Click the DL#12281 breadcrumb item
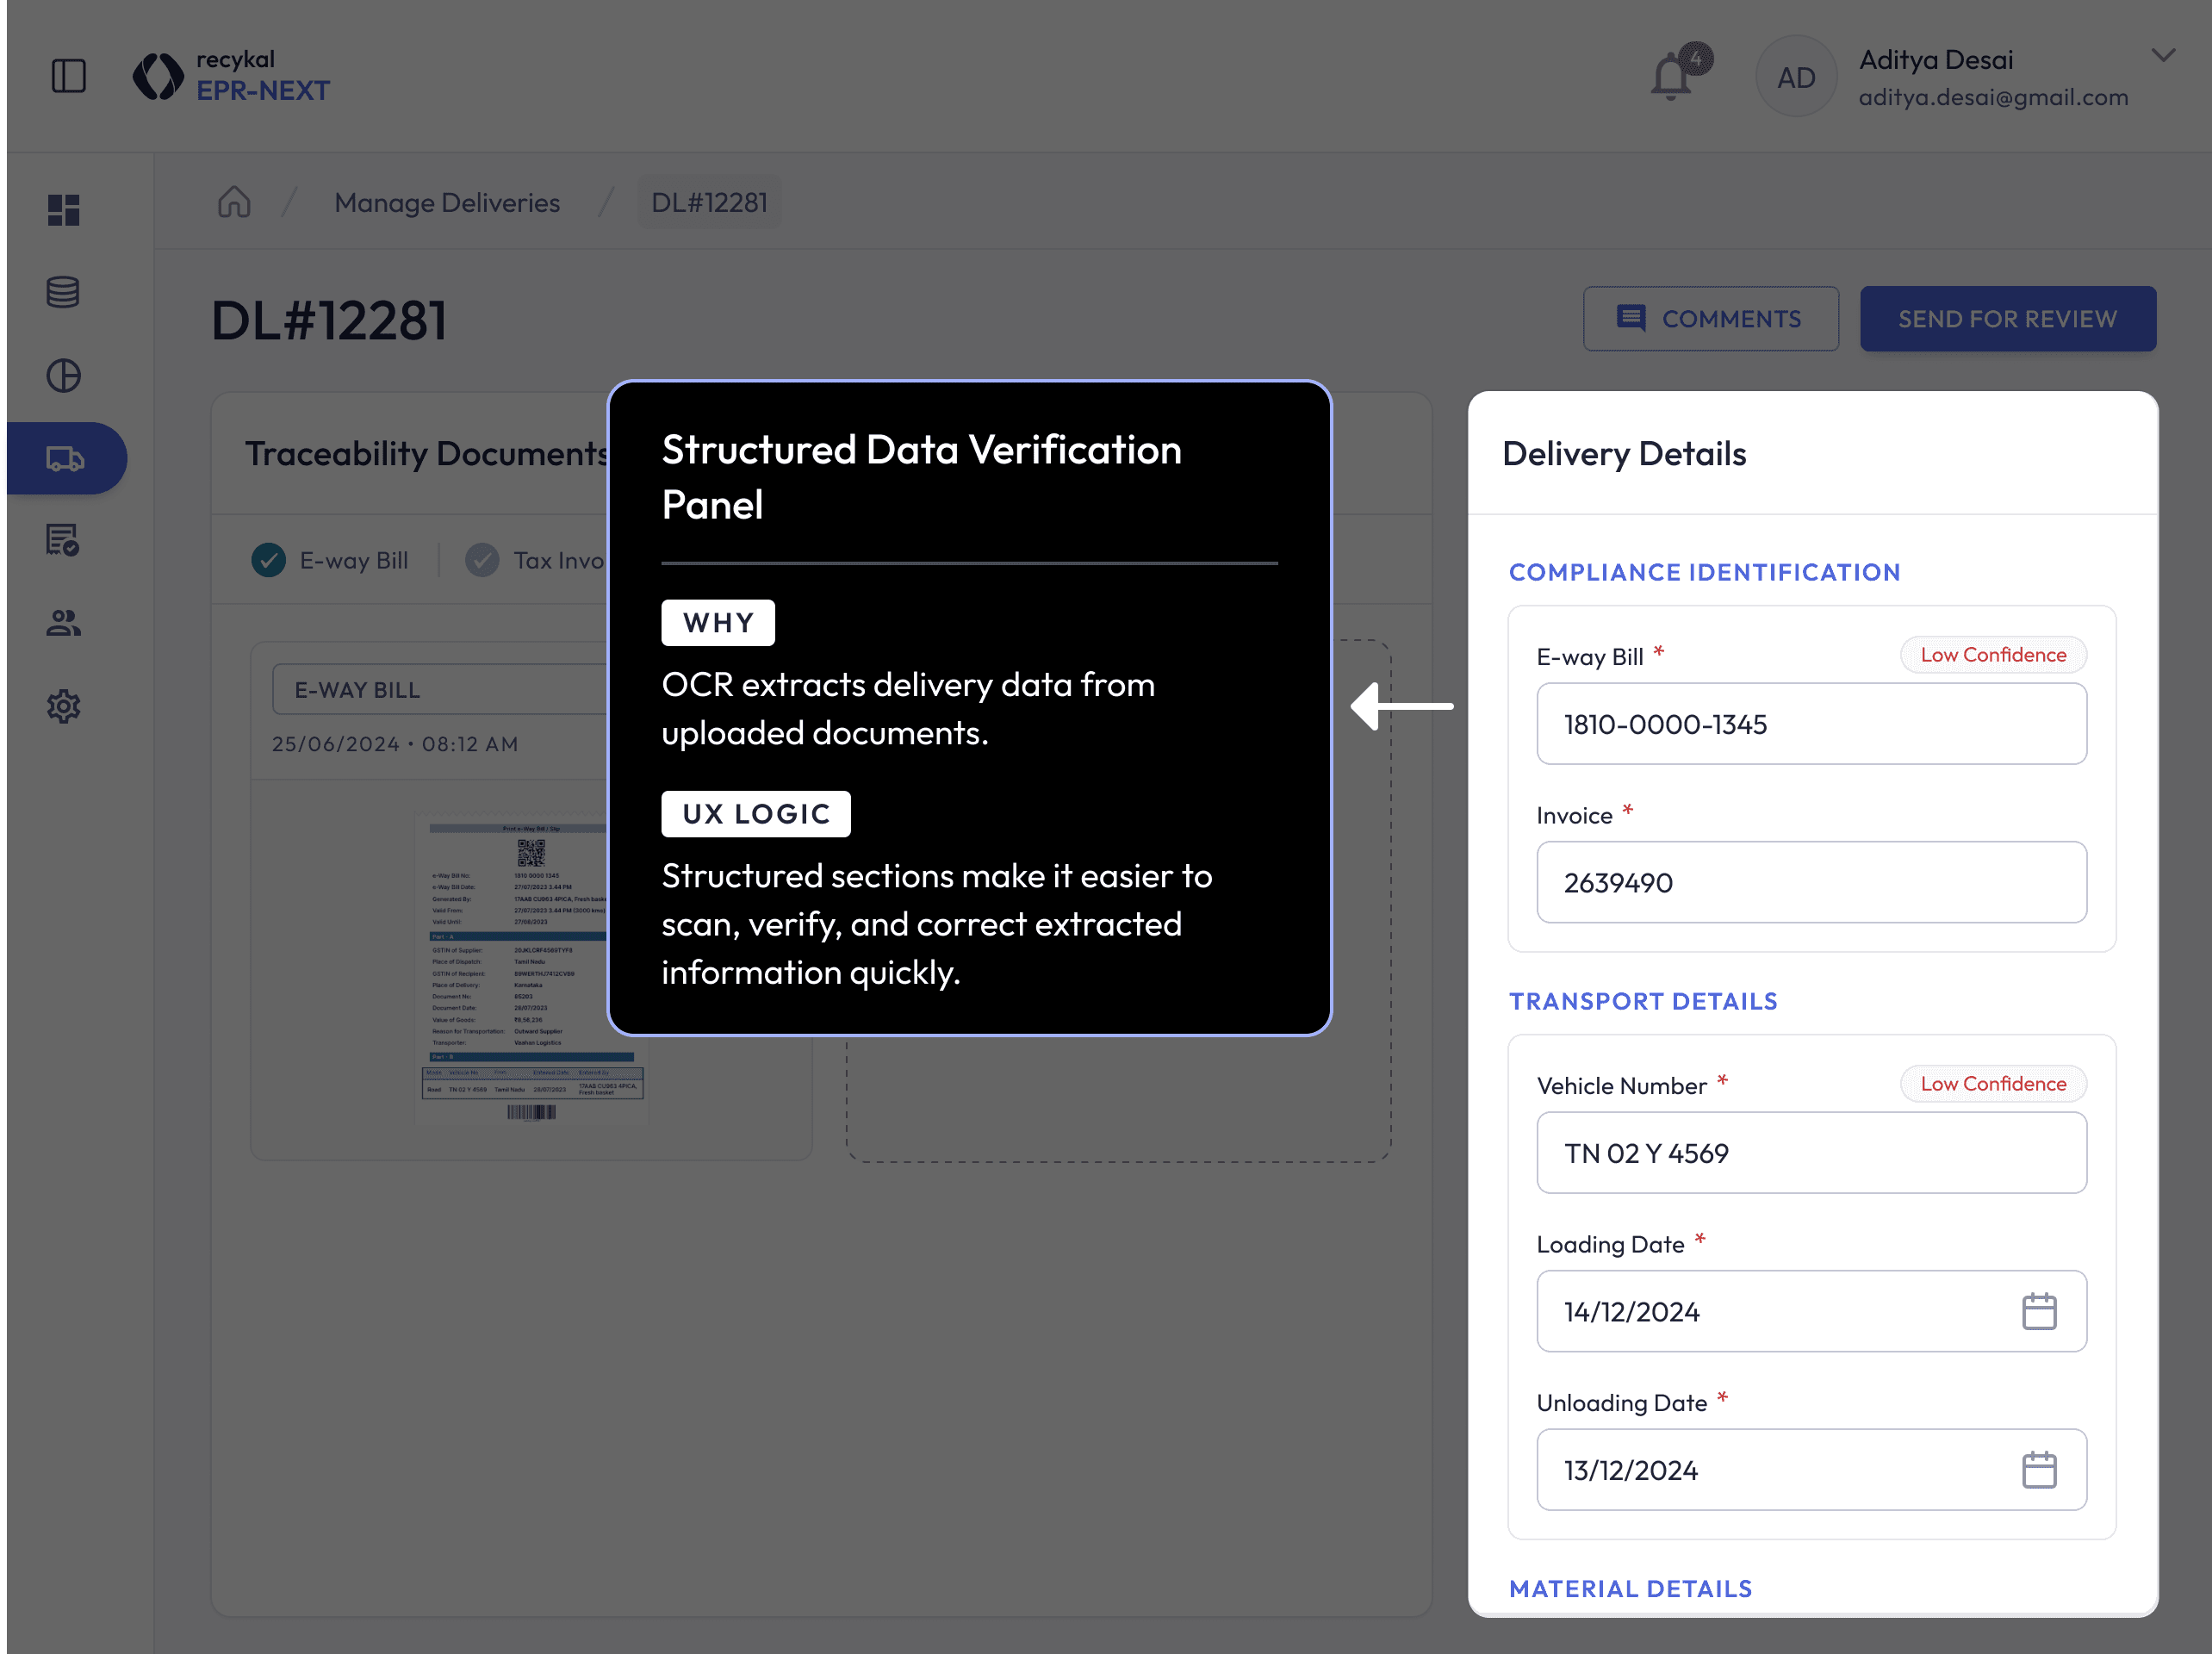Viewport: 2212px width, 1654px height. click(x=709, y=203)
